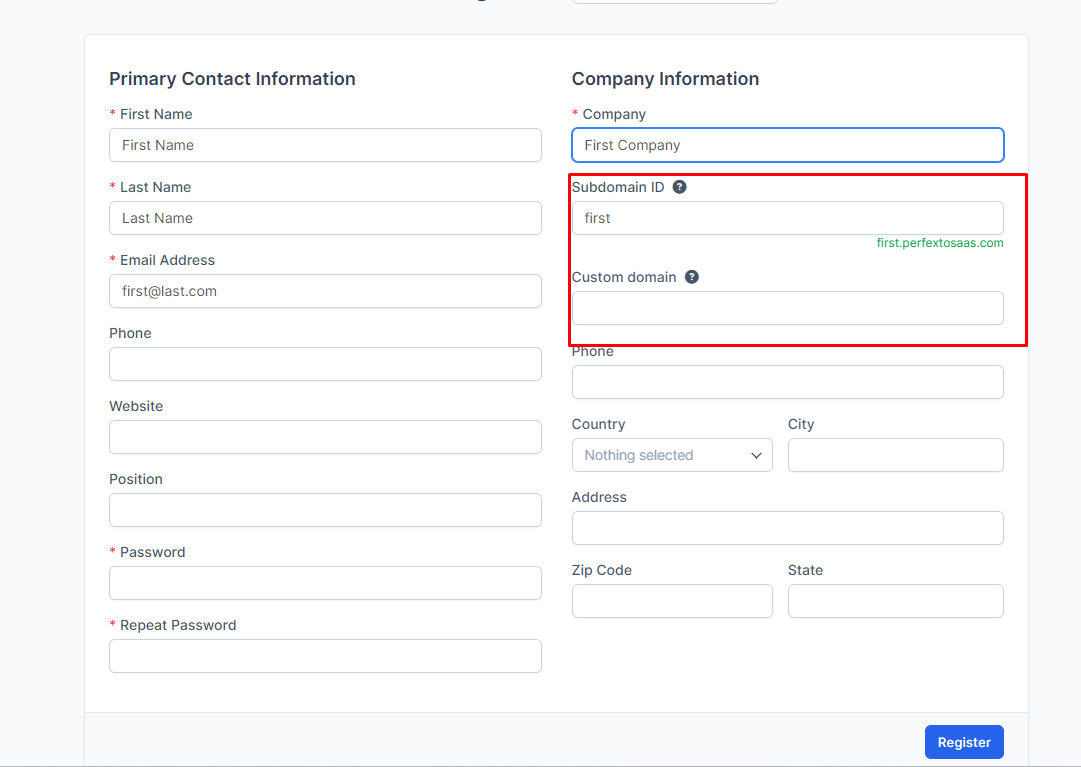The width and height of the screenshot is (1081, 767).
Task: Submit the form with Register button
Action: [x=964, y=742]
